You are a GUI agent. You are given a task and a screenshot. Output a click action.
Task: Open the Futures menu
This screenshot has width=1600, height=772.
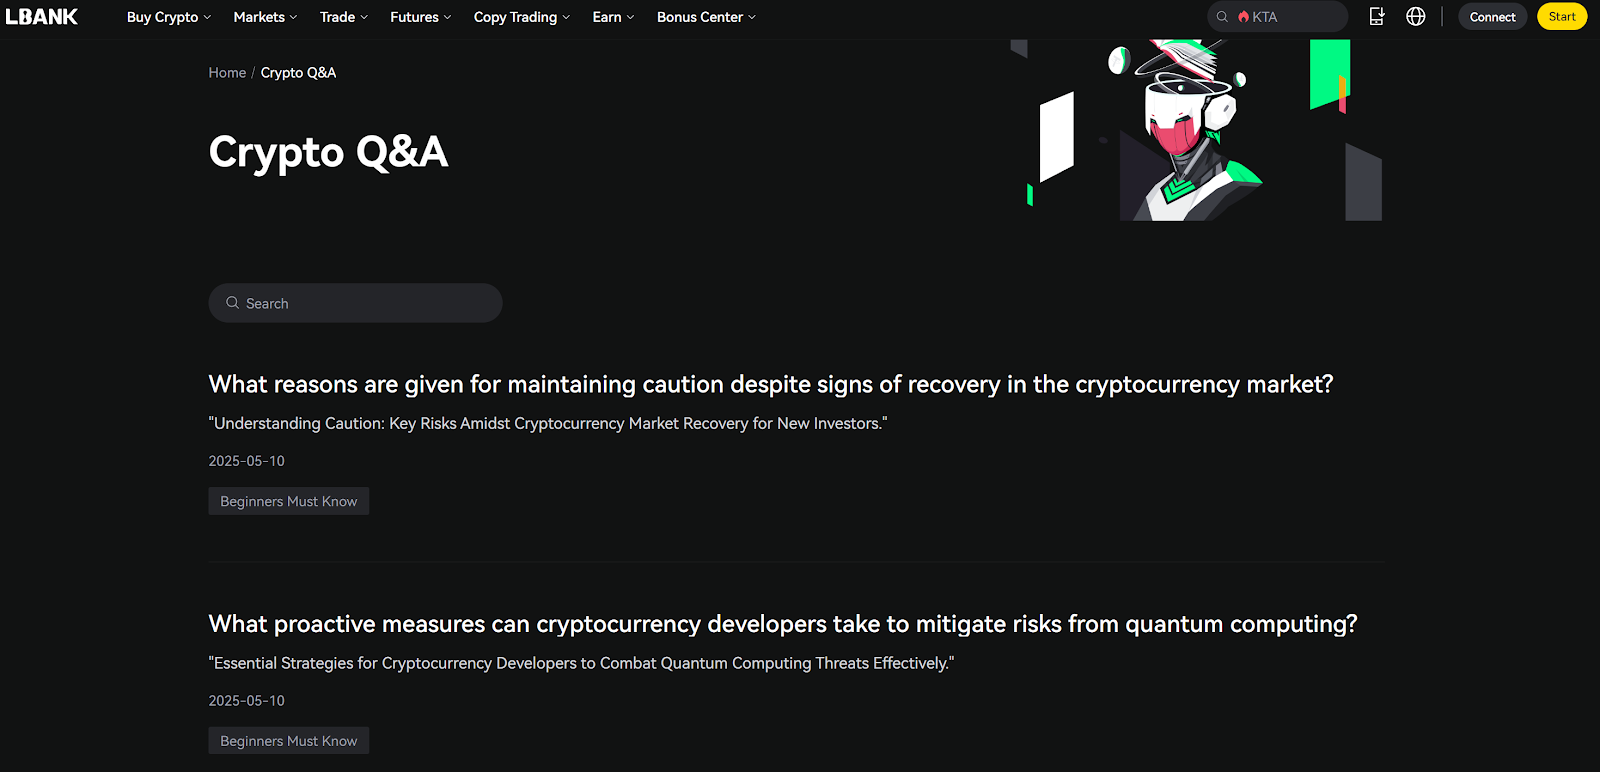[x=420, y=17]
